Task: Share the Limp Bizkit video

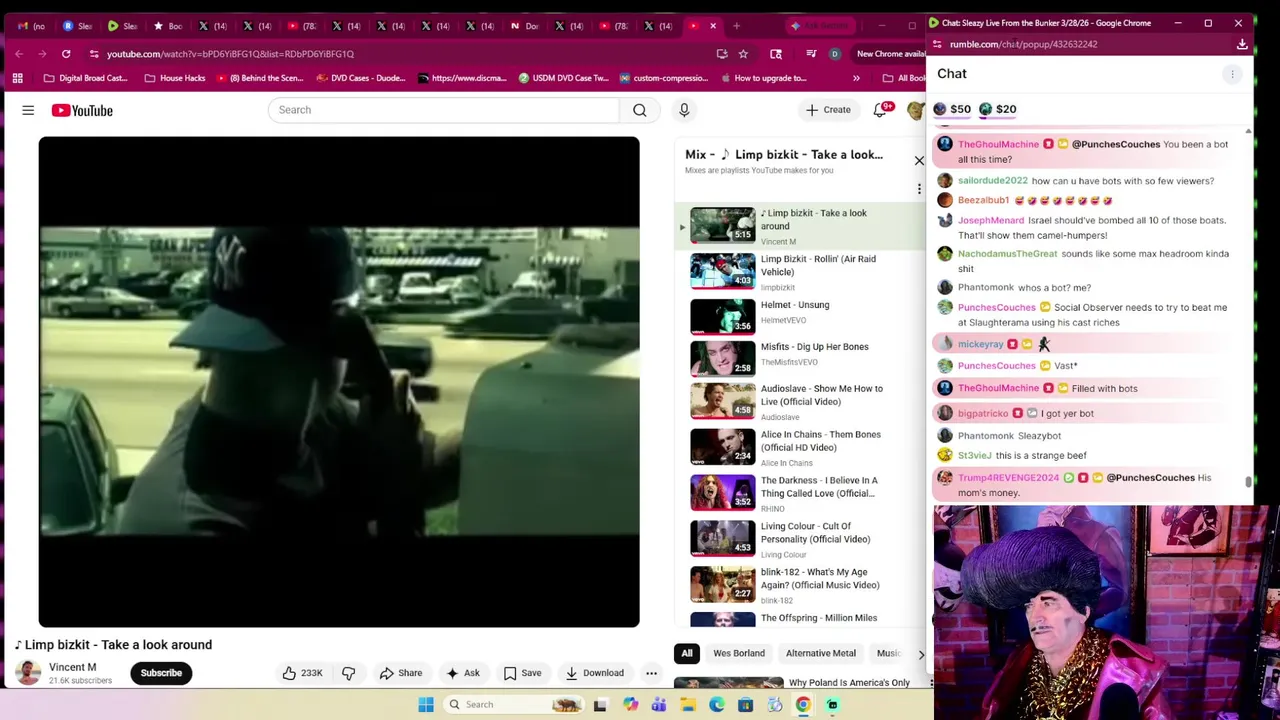Action: [400, 673]
